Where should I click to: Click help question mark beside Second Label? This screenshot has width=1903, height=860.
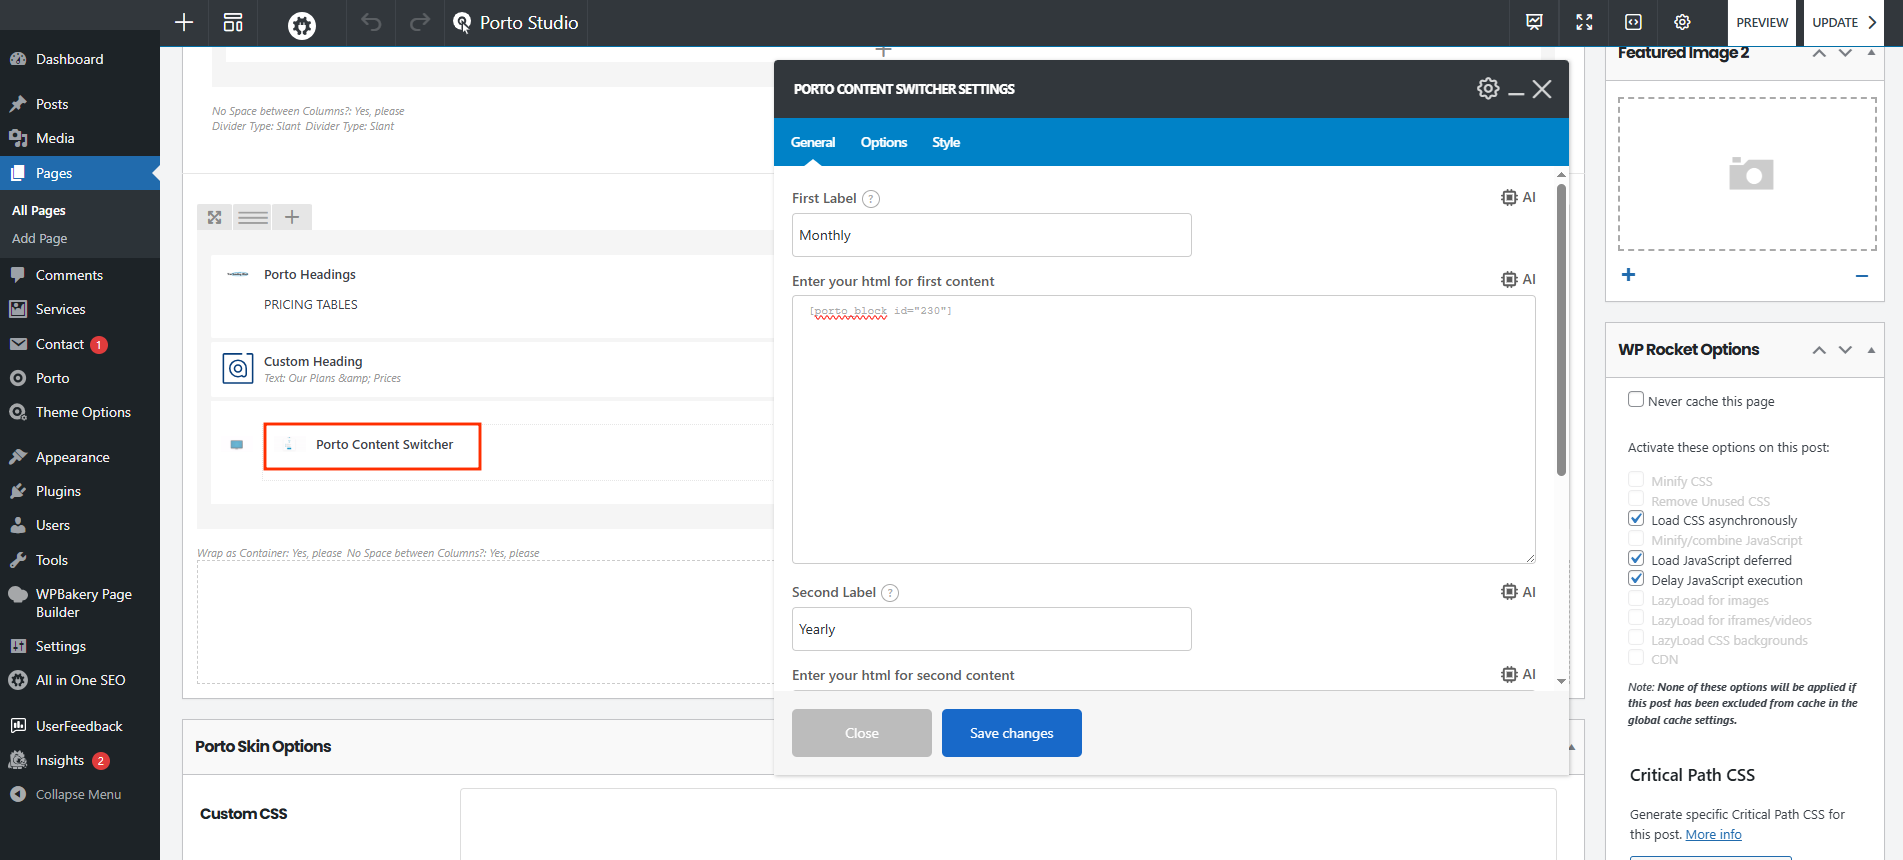pyautogui.click(x=890, y=593)
